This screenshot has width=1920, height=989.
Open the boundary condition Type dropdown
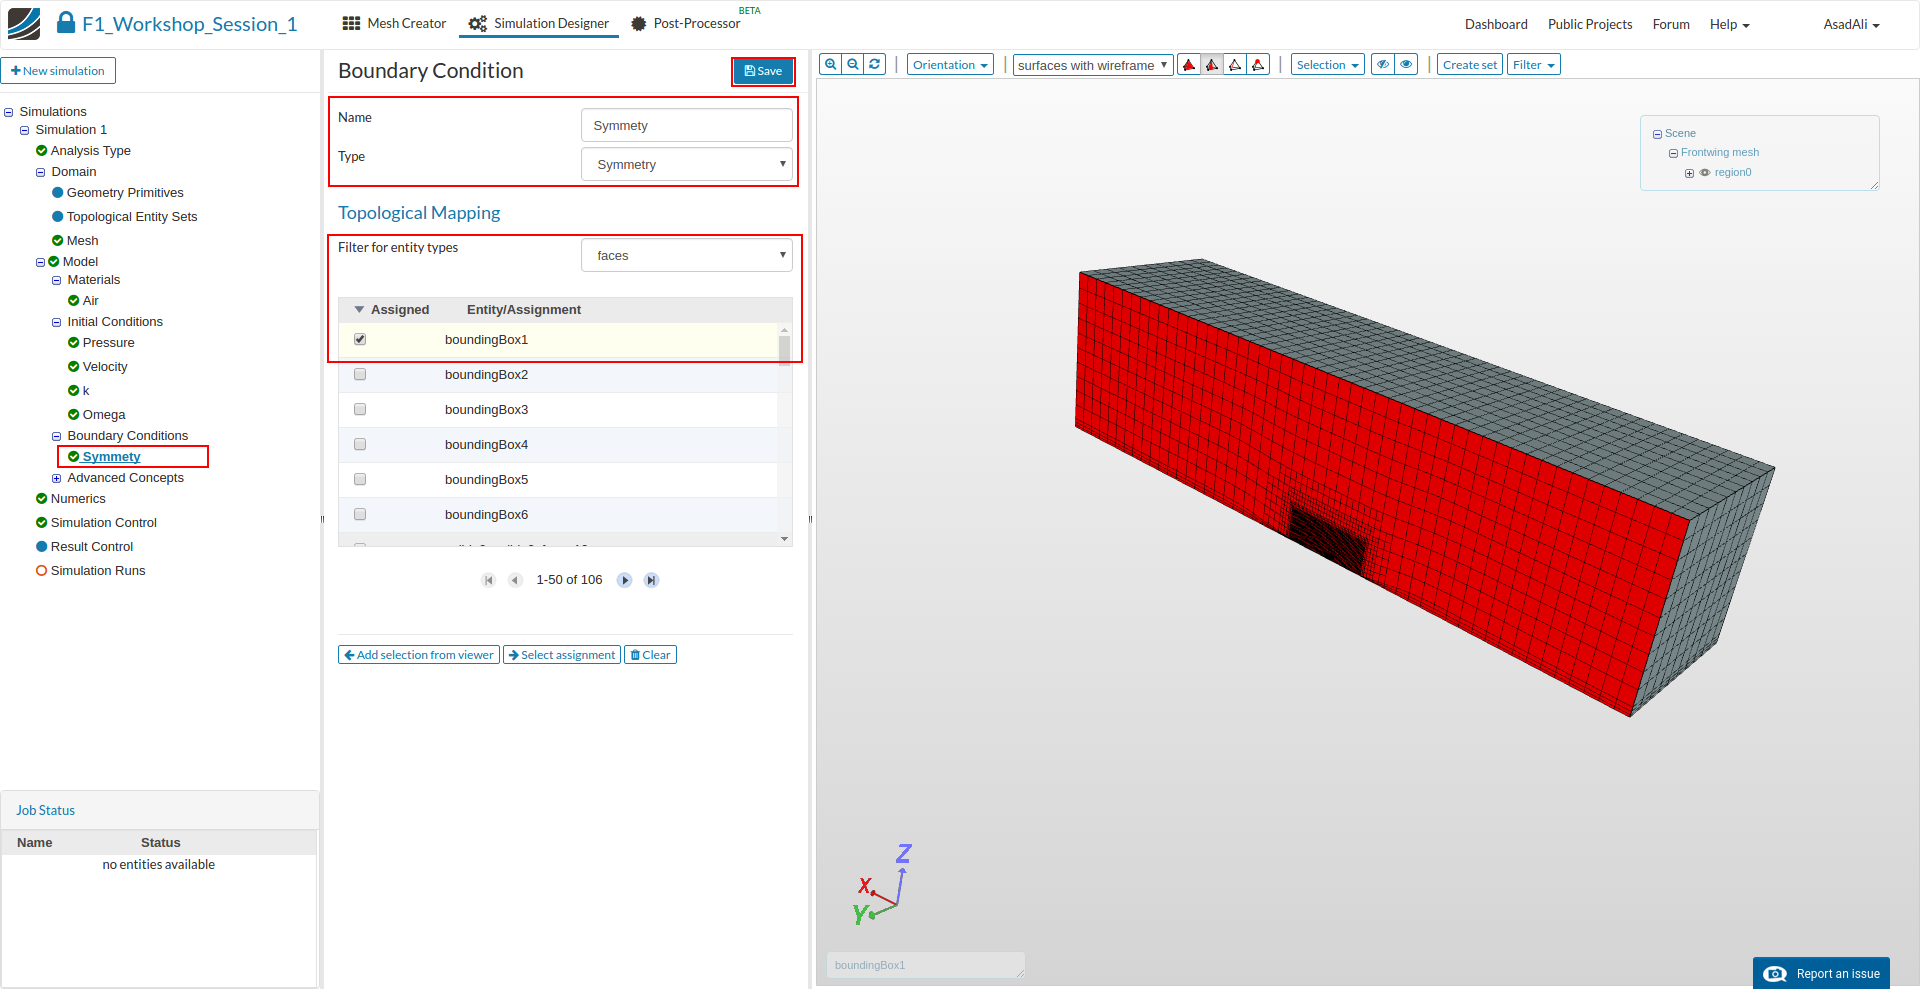[x=687, y=164]
